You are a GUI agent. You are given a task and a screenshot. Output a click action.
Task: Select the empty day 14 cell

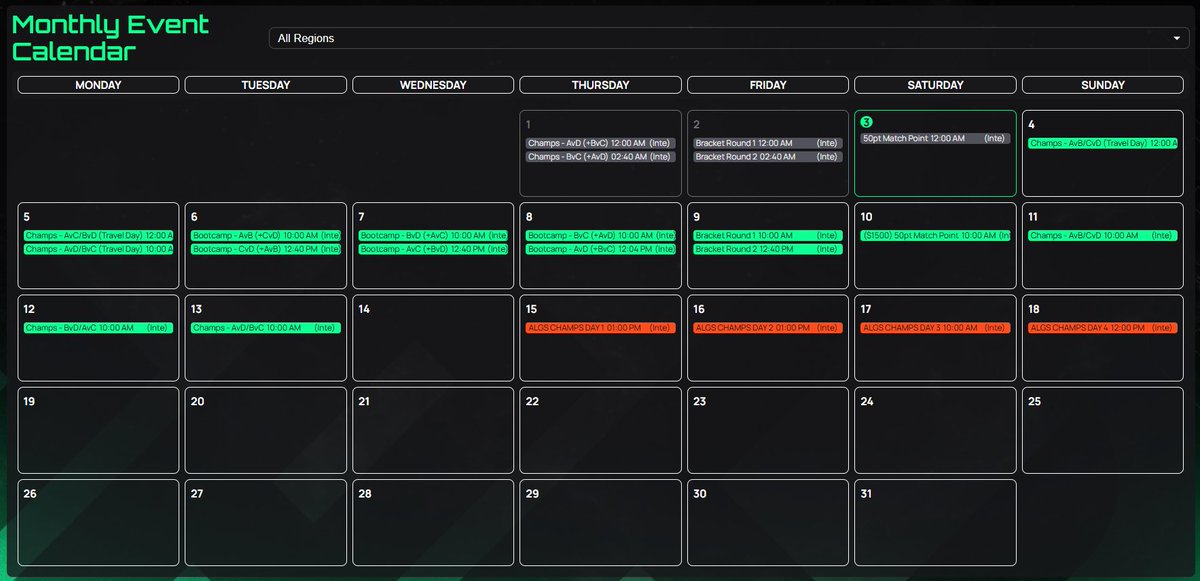(x=433, y=338)
